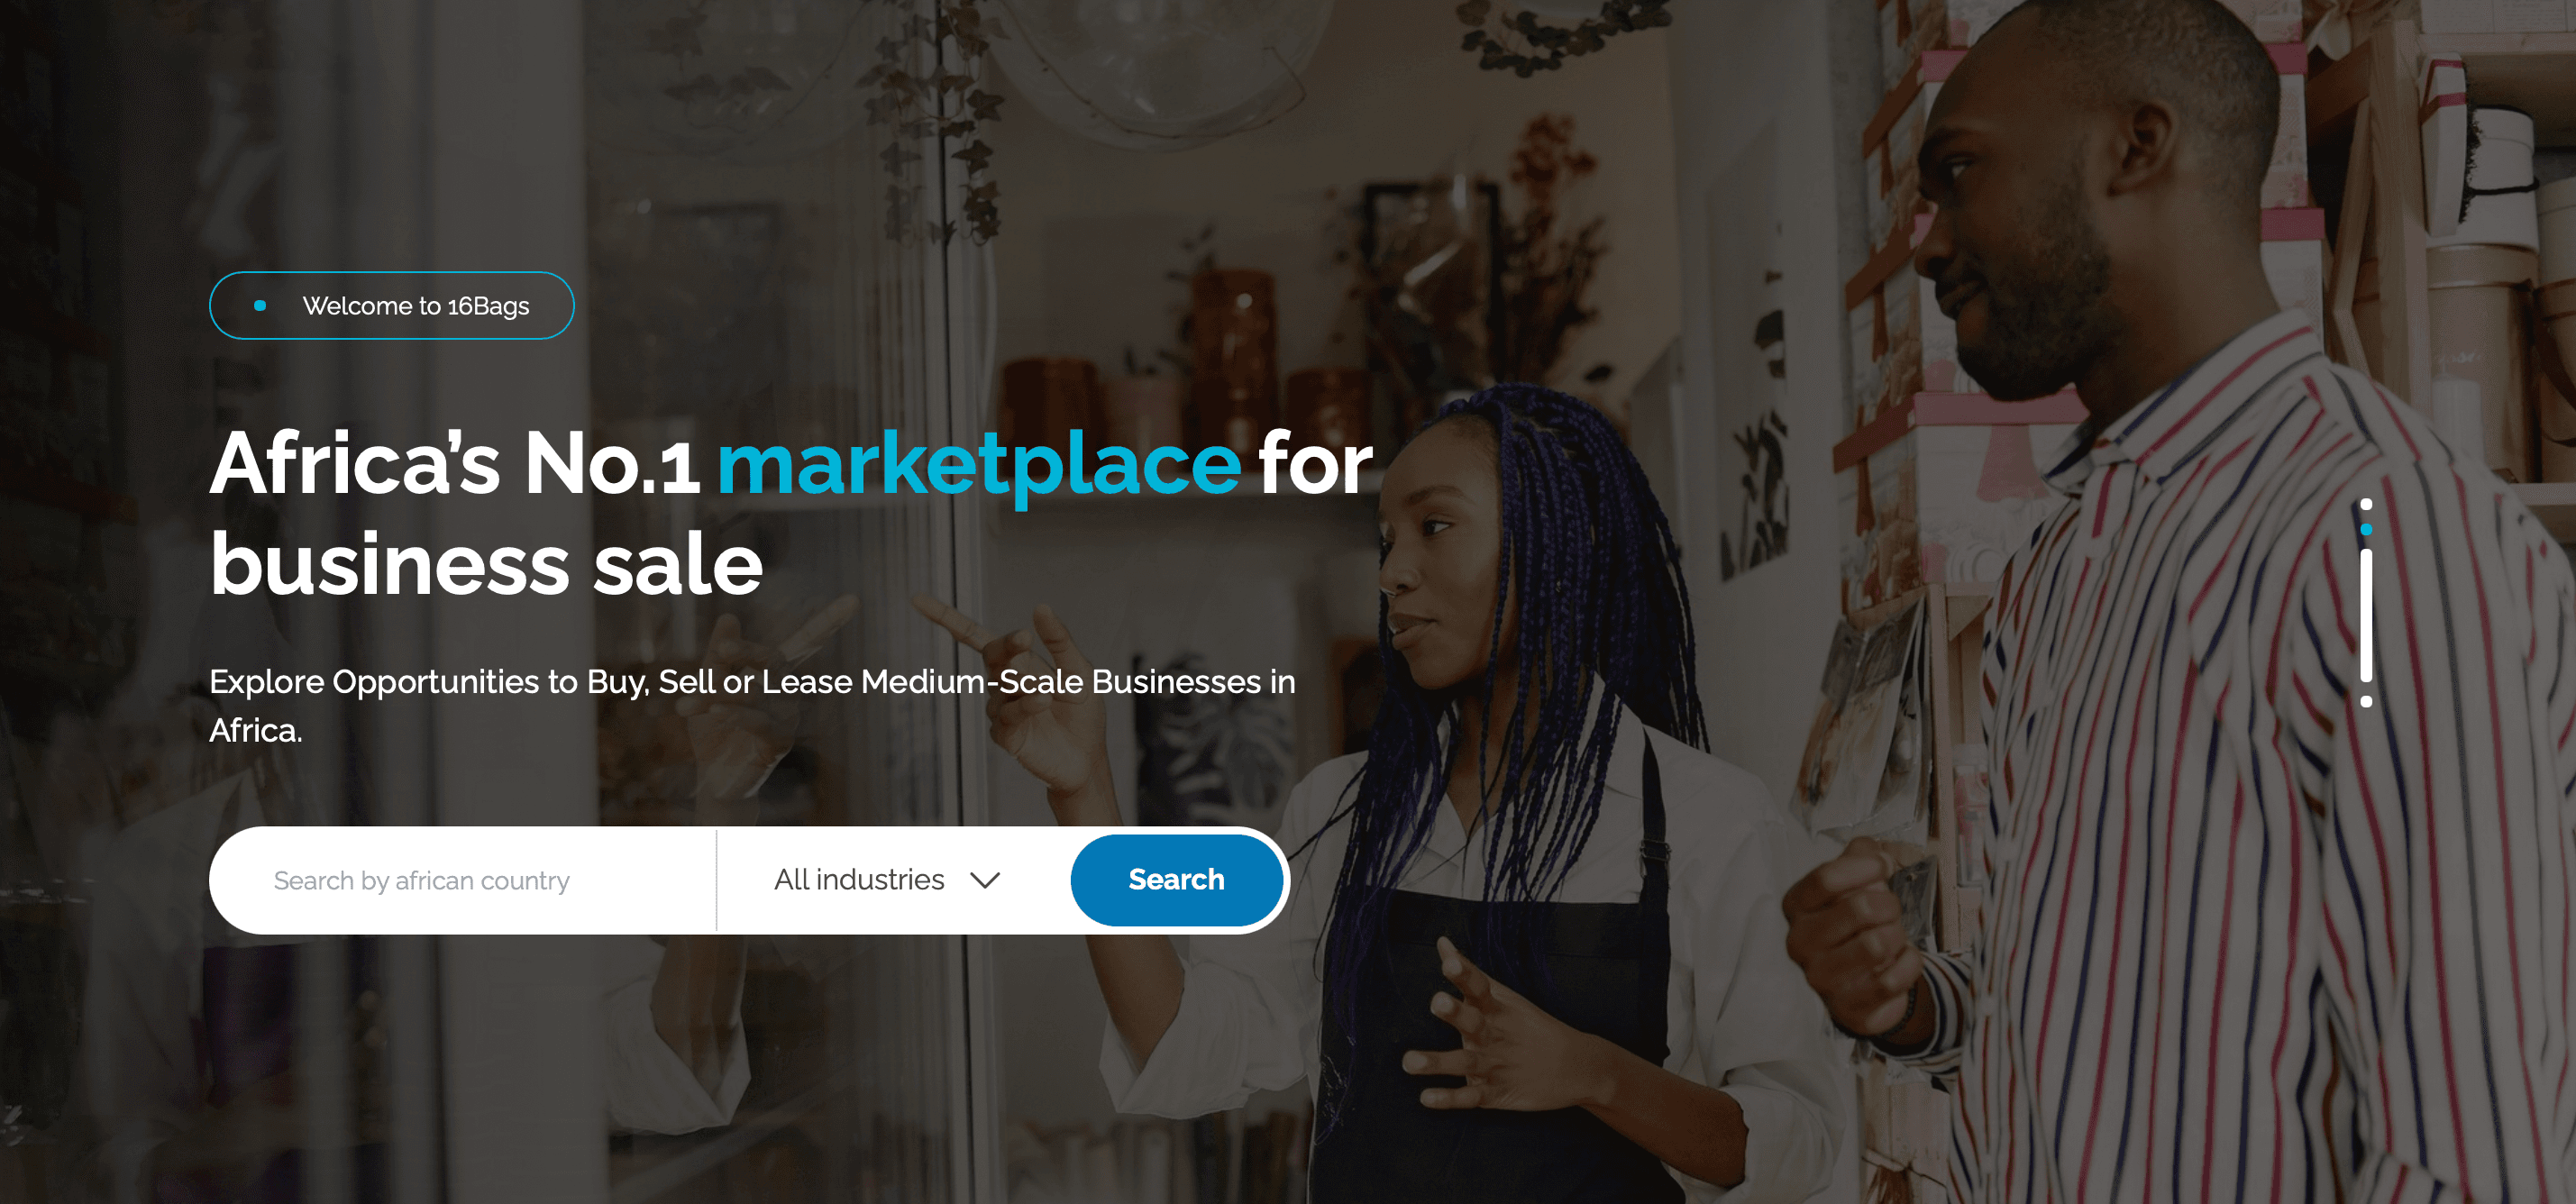Screen dimensions: 2576x1204
Task: Click the long white carousel indicator bar
Action: (2366, 615)
